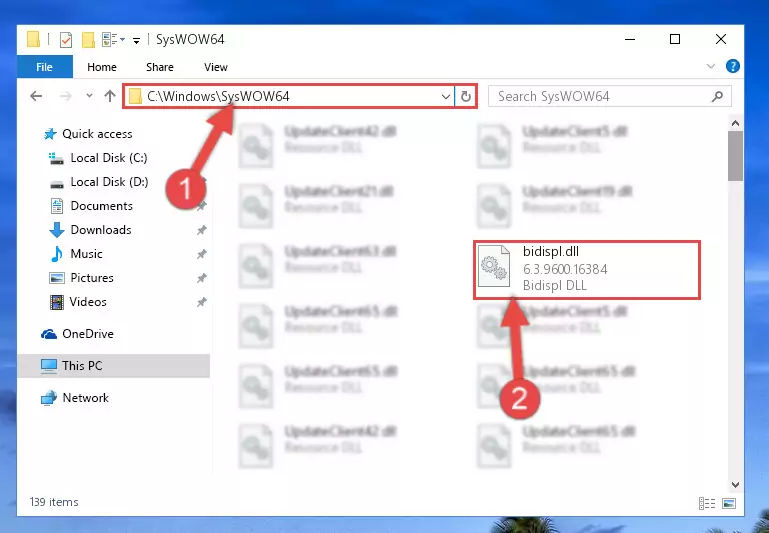Click the Properties quick access toolbar icon
769x533 pixels.
click(x=66, y=40)
